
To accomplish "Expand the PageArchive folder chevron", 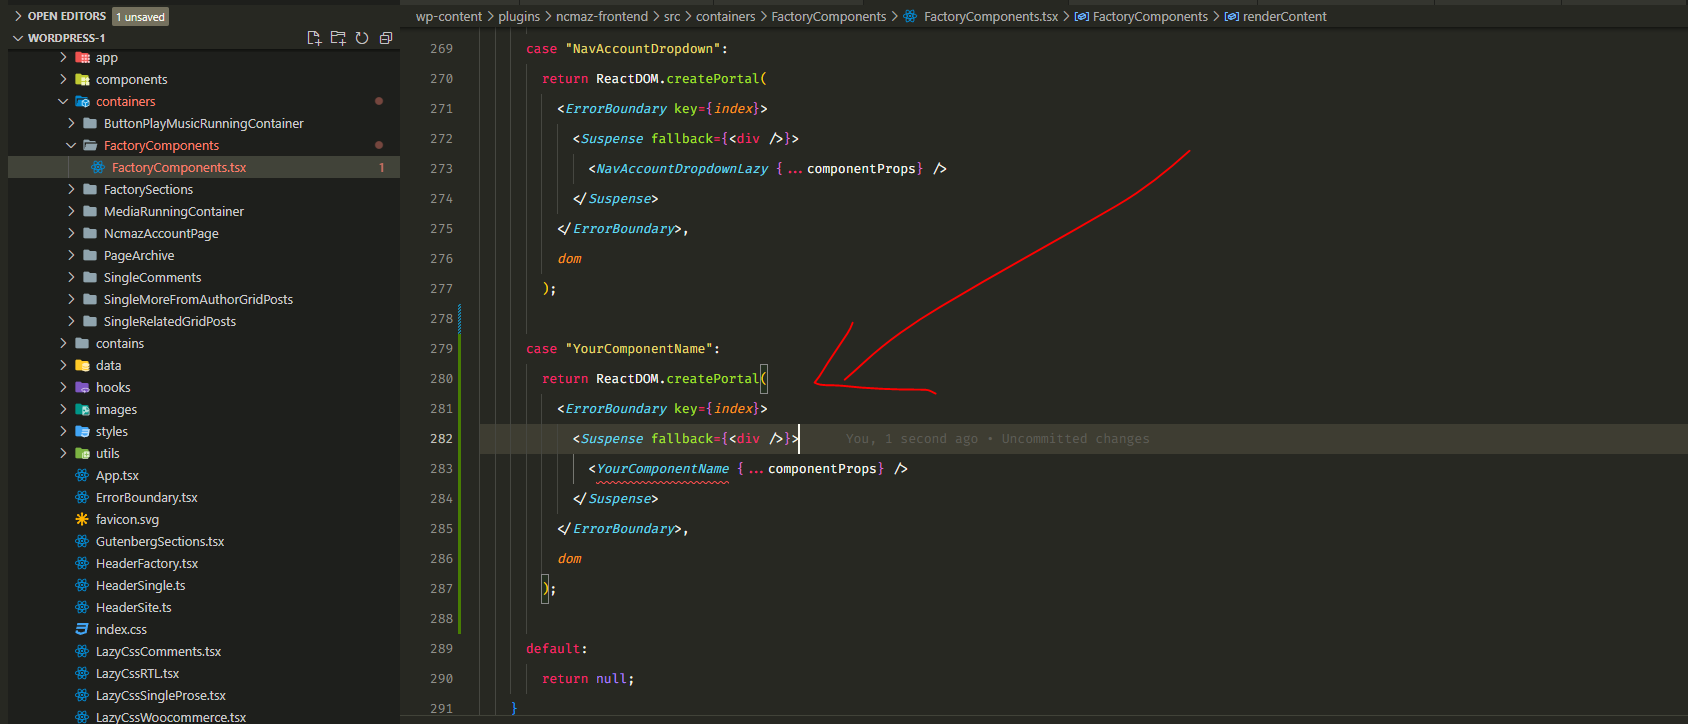I will point(71,256).
